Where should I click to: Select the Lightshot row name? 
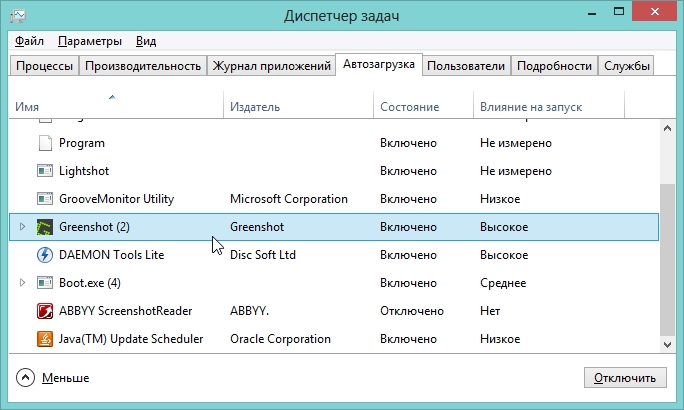84,171
